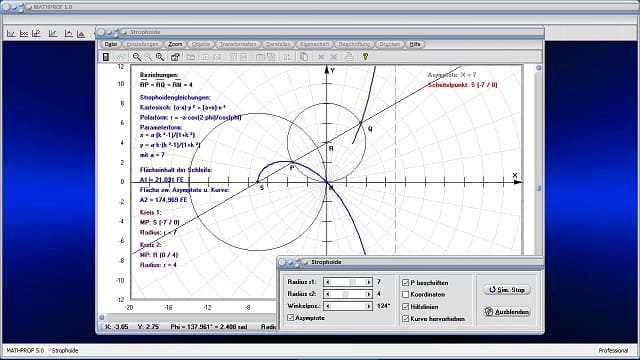Uncheck the P beschriften checkbox
Image resolution: width=640 pixels, height=360 pixels.
[x=405, y=282]
